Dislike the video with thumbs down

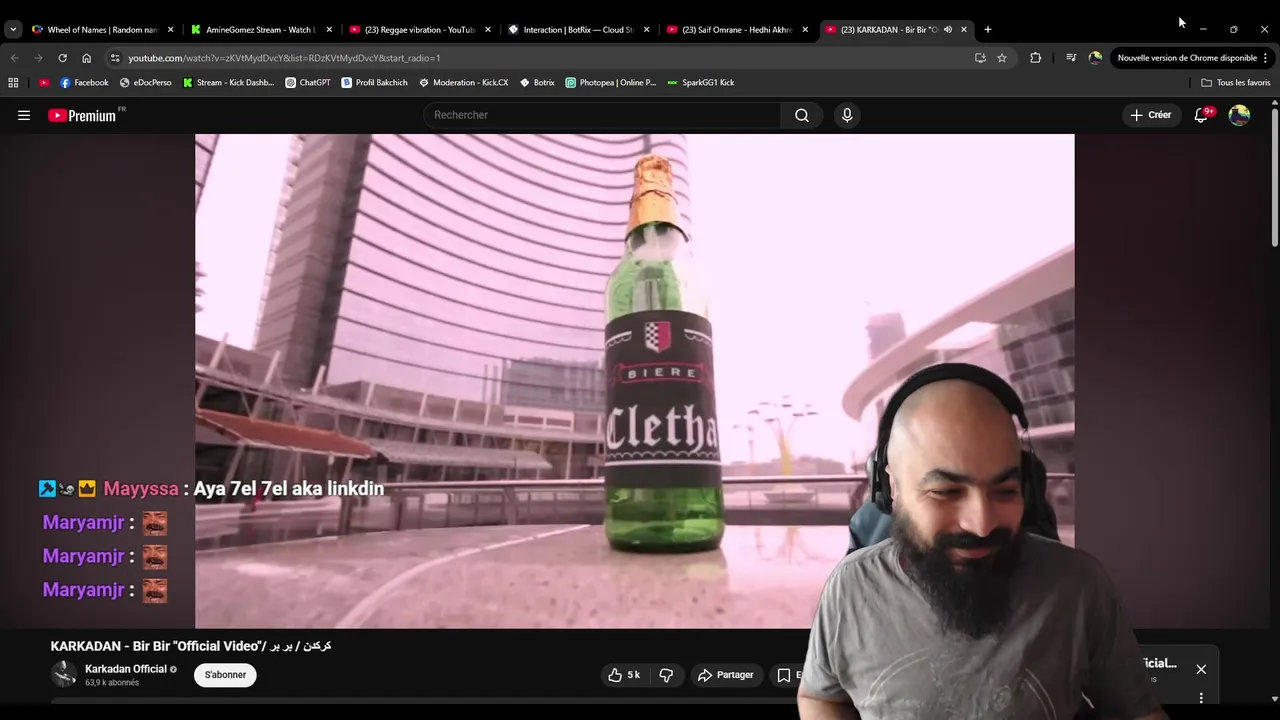(666, 675)
